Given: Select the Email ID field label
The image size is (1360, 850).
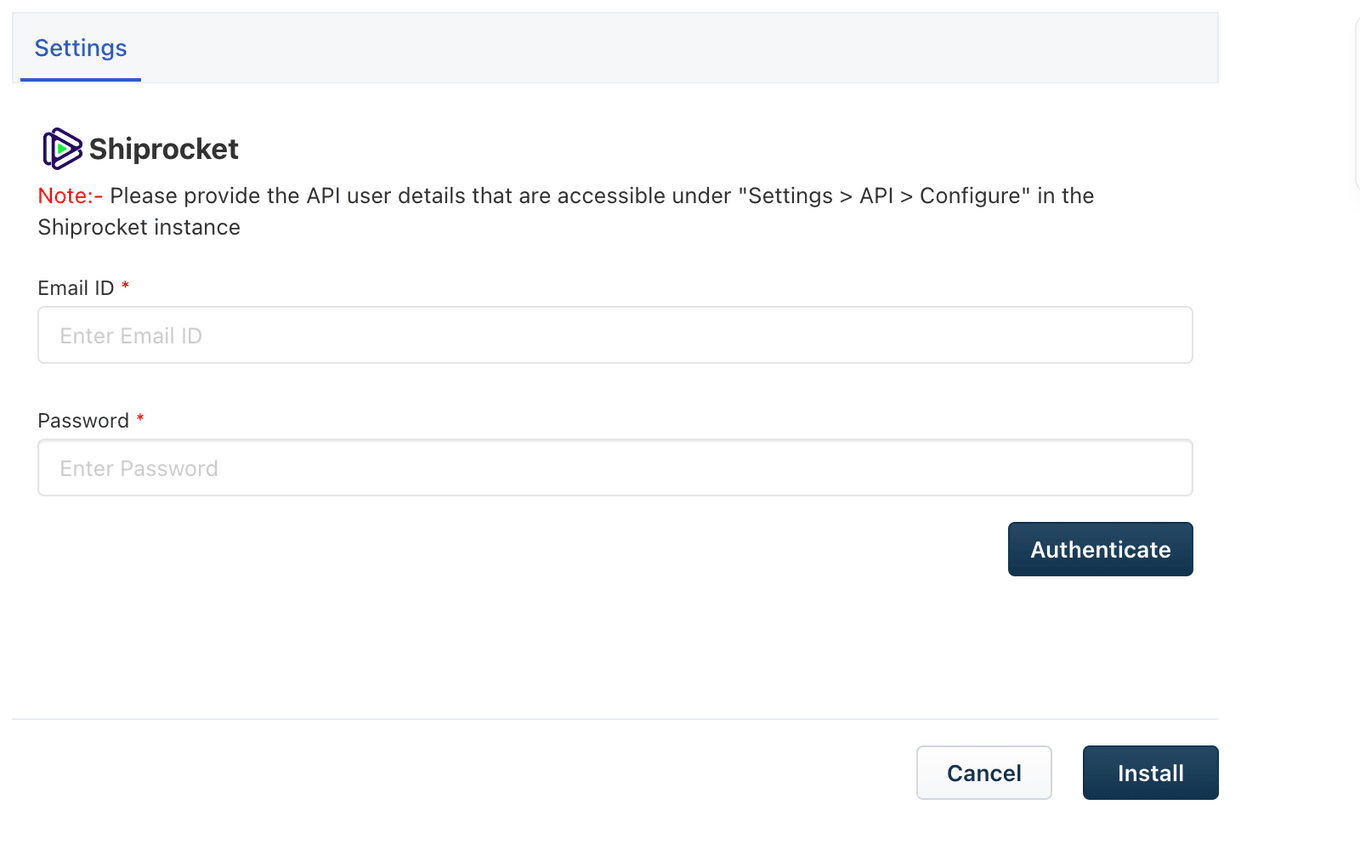Looking at the screenshot, I should pyautogui.click(x=76, y=288).
